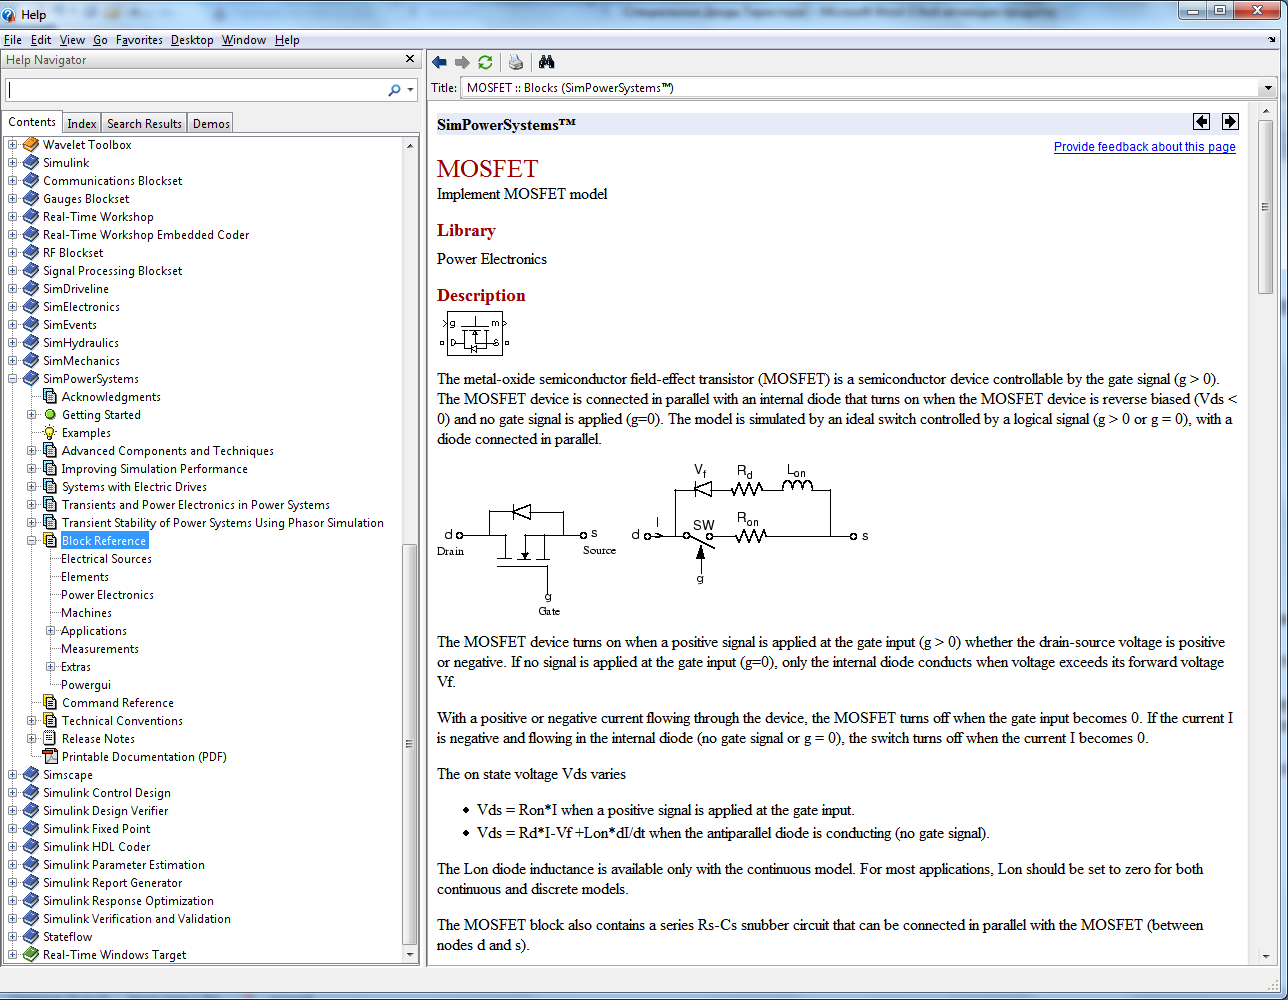
Task: Click the search magnifier icon in Help Navigator
Action: pos(394,90)
